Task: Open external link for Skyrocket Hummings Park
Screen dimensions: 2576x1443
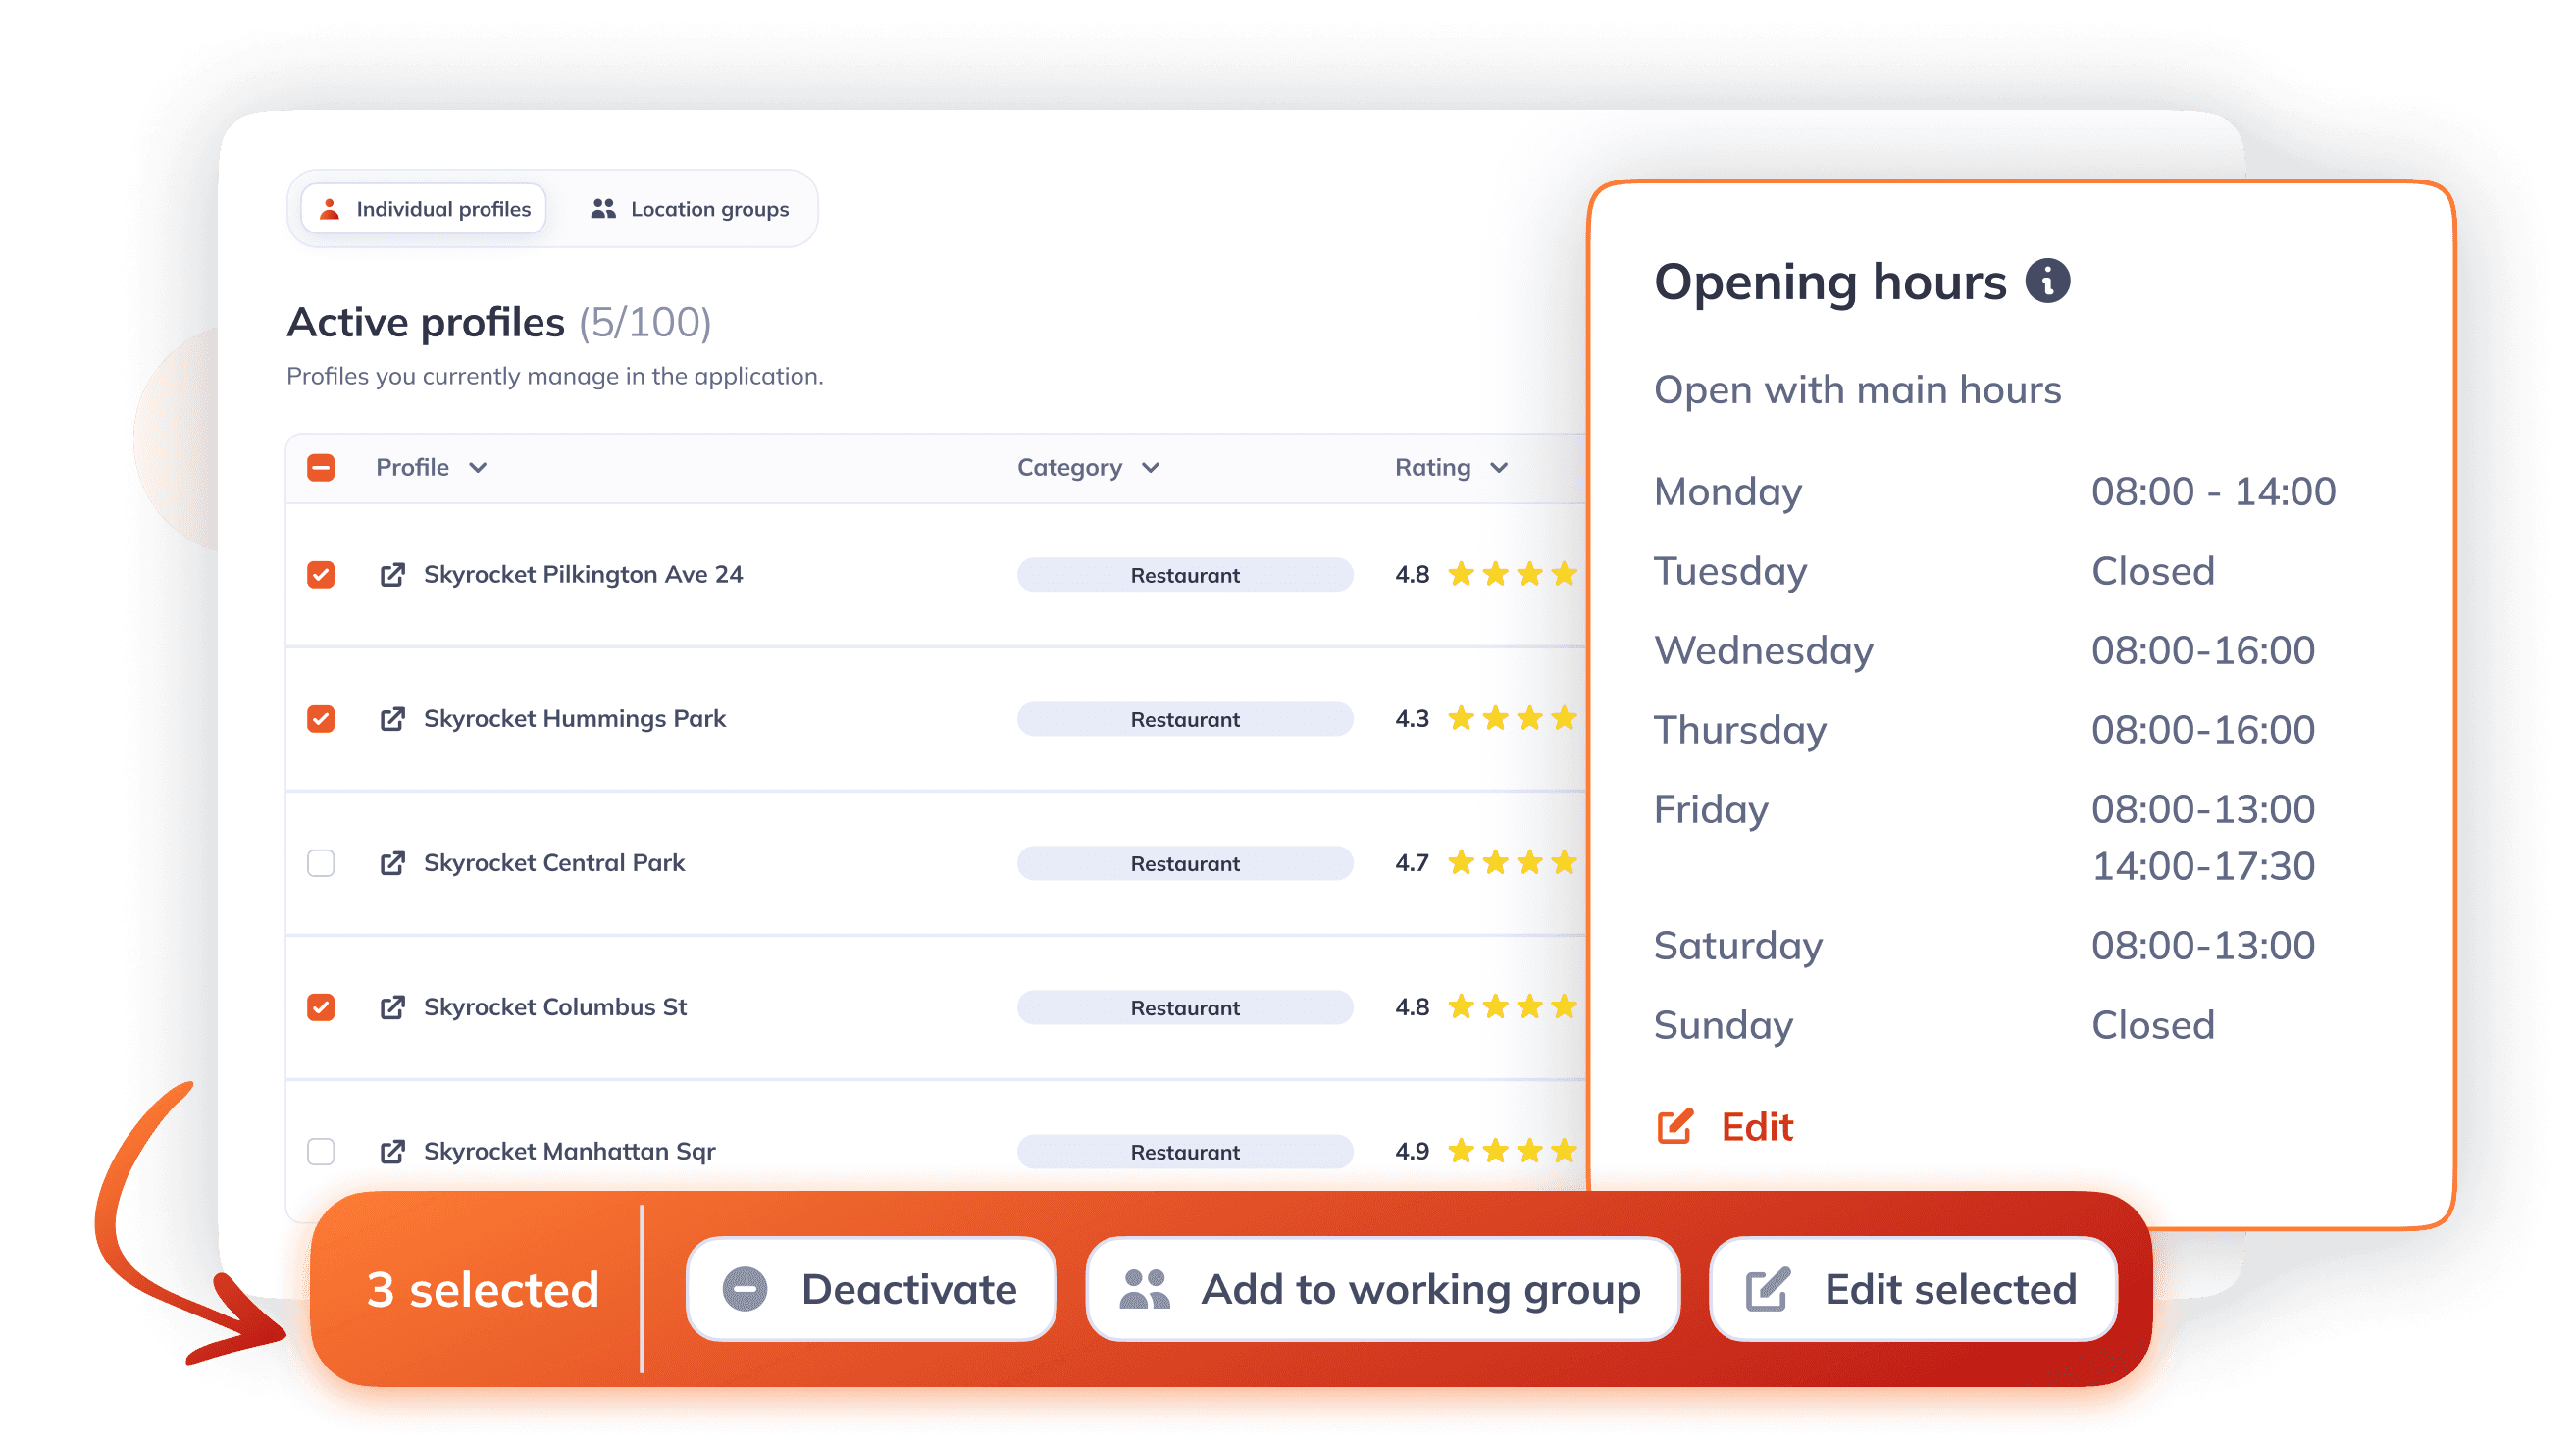Action: (392, 718)
